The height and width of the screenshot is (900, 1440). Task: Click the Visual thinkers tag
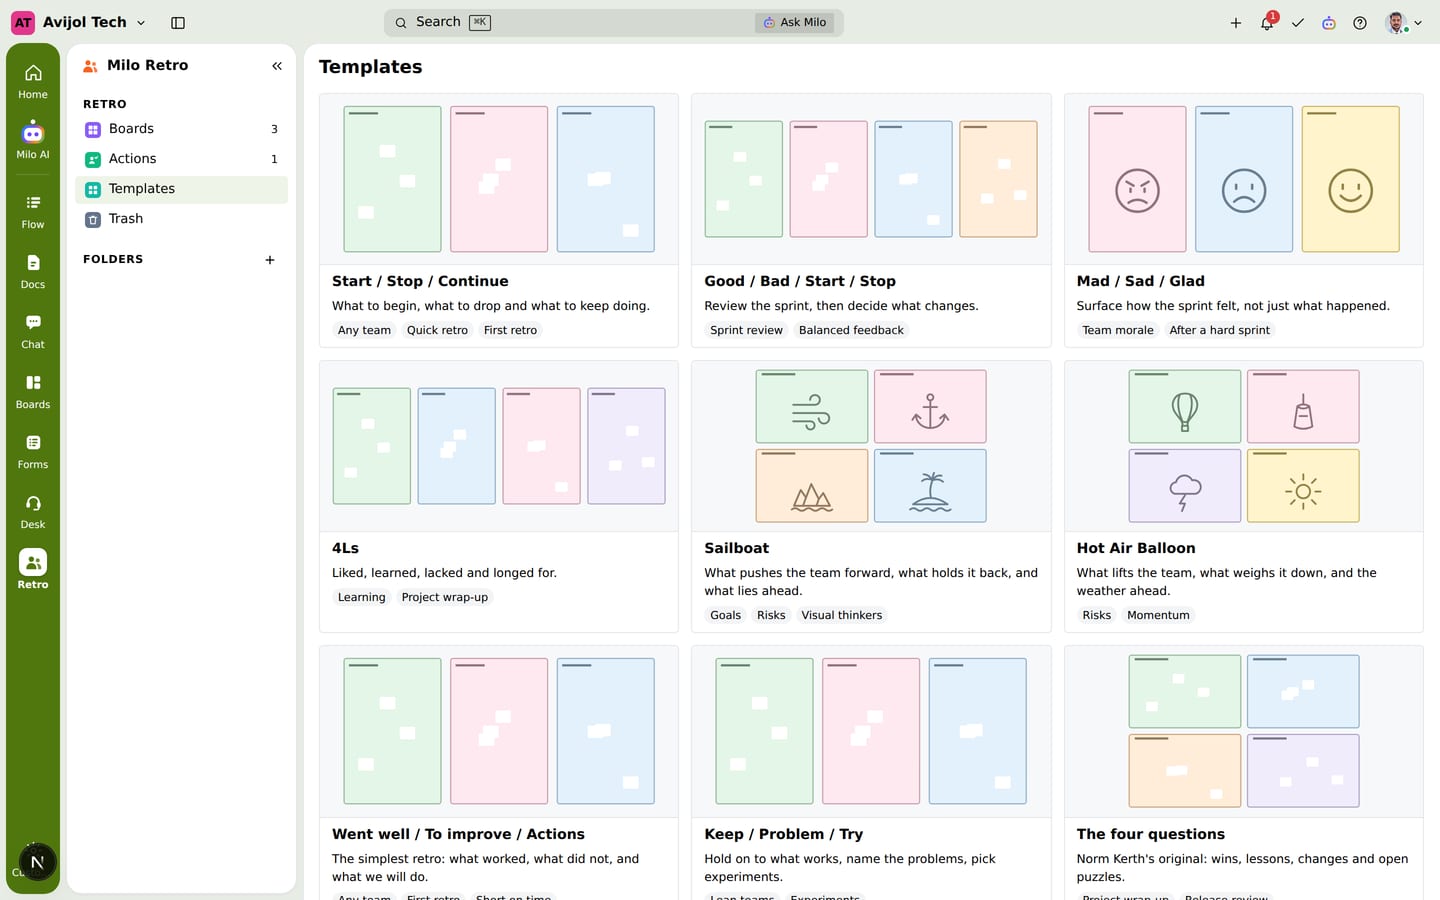[x=842, y=615]
